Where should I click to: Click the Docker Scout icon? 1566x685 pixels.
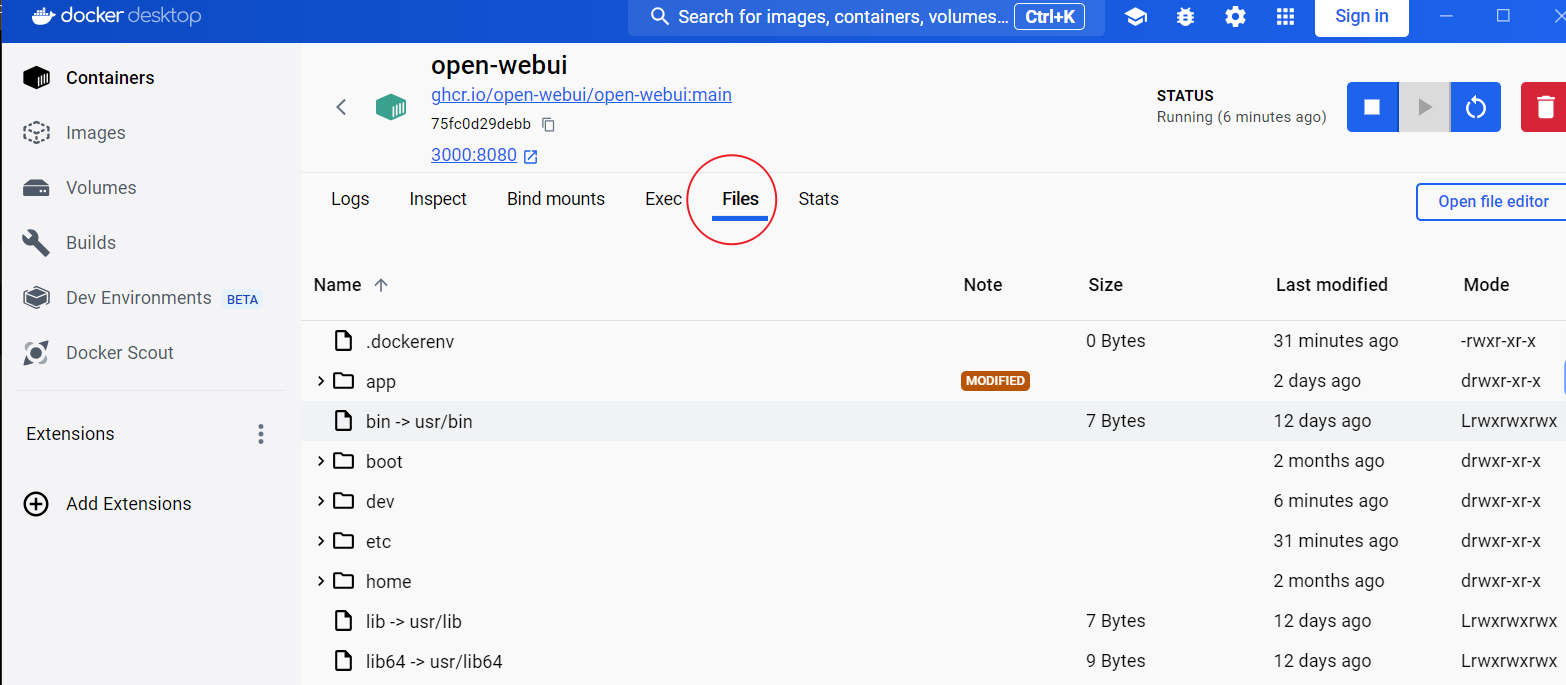click(x=36, y=353)
